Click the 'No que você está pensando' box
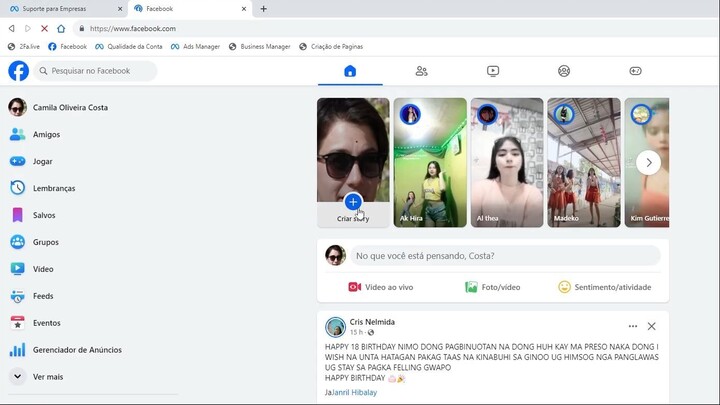 pos(505,255)
